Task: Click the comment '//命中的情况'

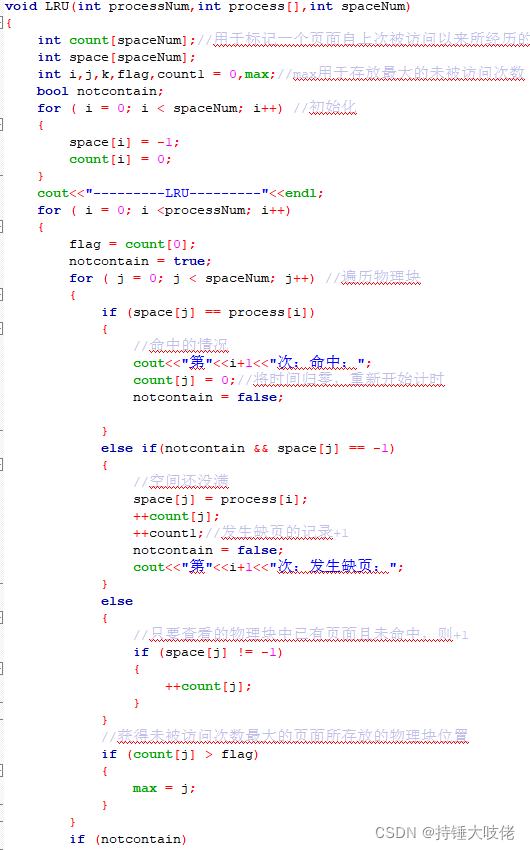Action: 181,345
